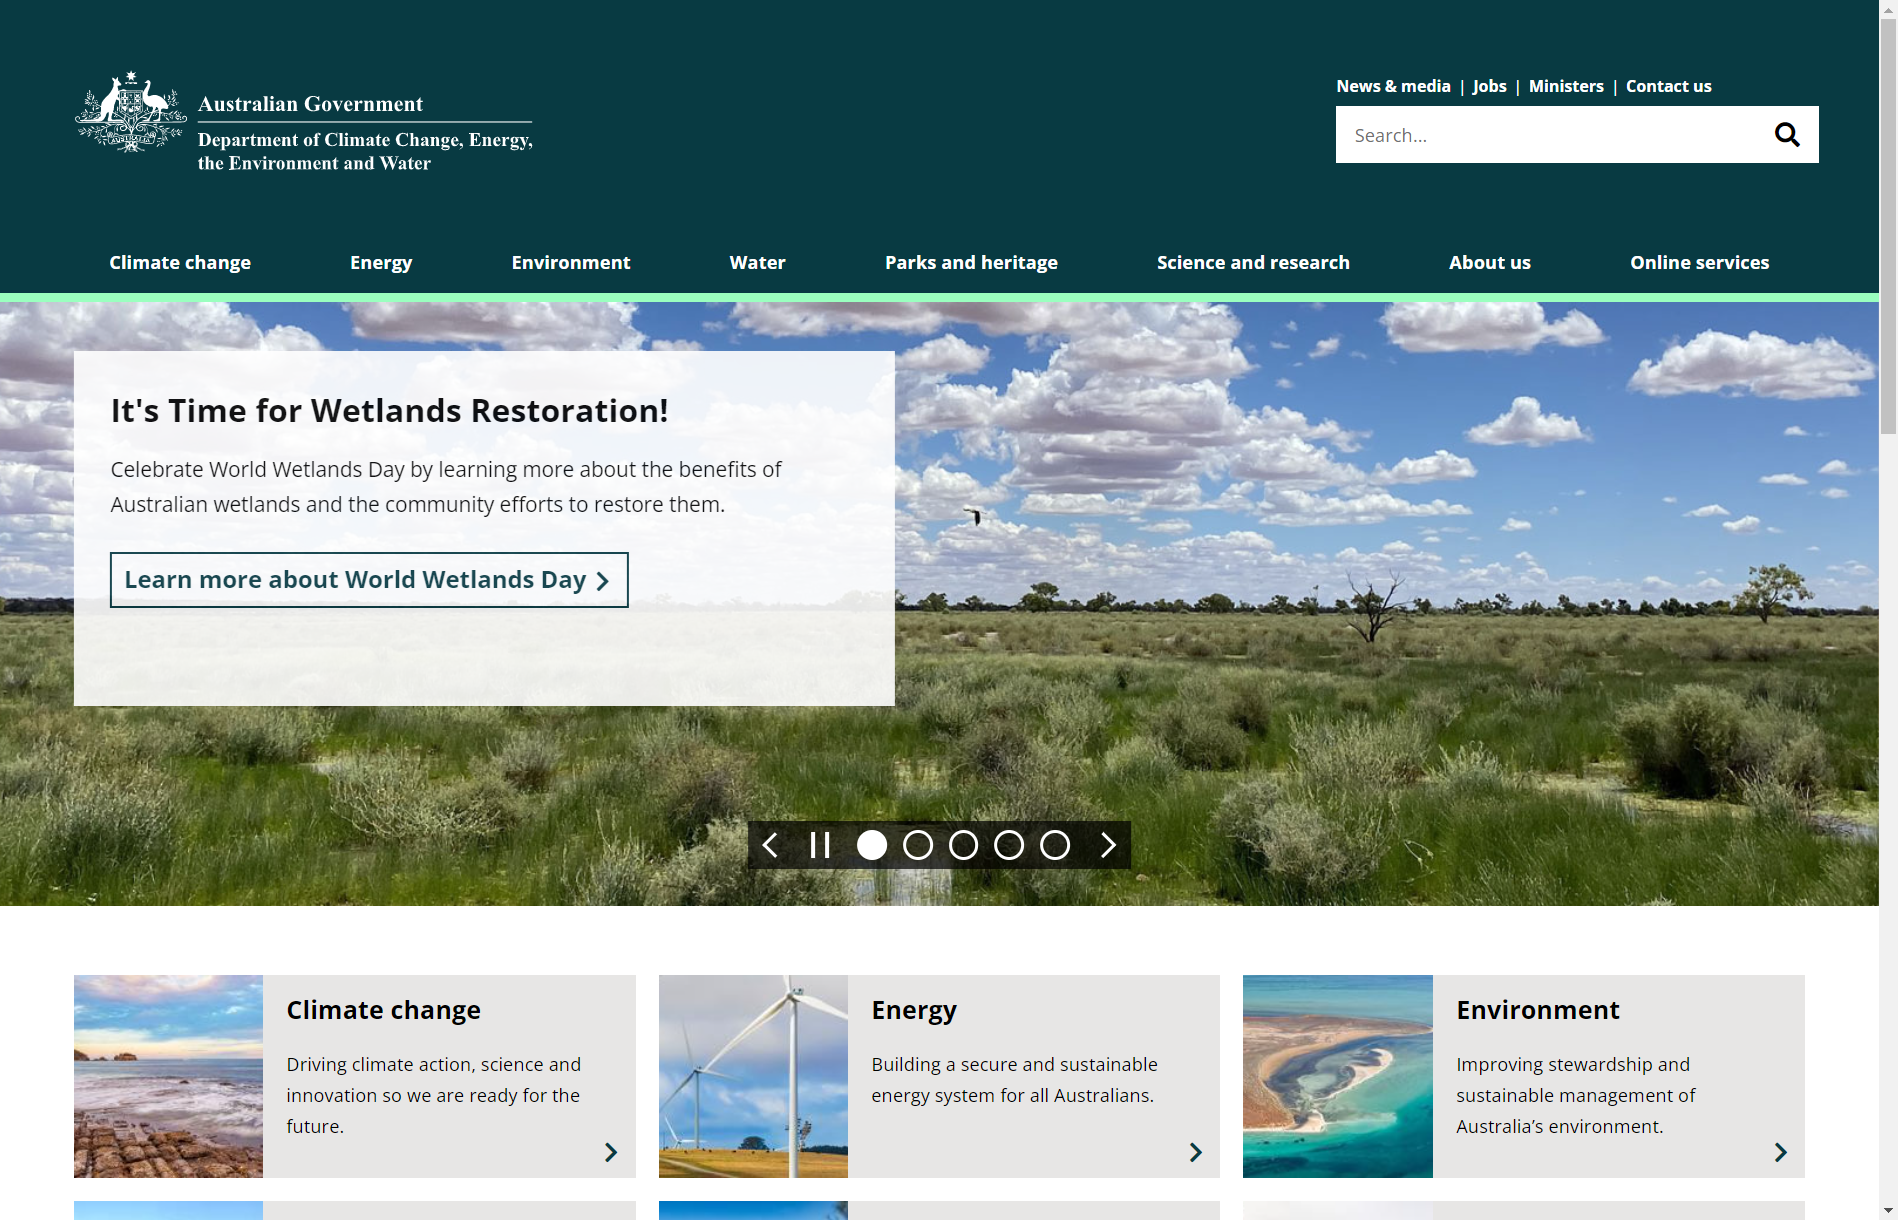The width and height of the screenshot is (1898, 1220).
Task: Click the Australian Government crest logo
Action: pos(131,112)
